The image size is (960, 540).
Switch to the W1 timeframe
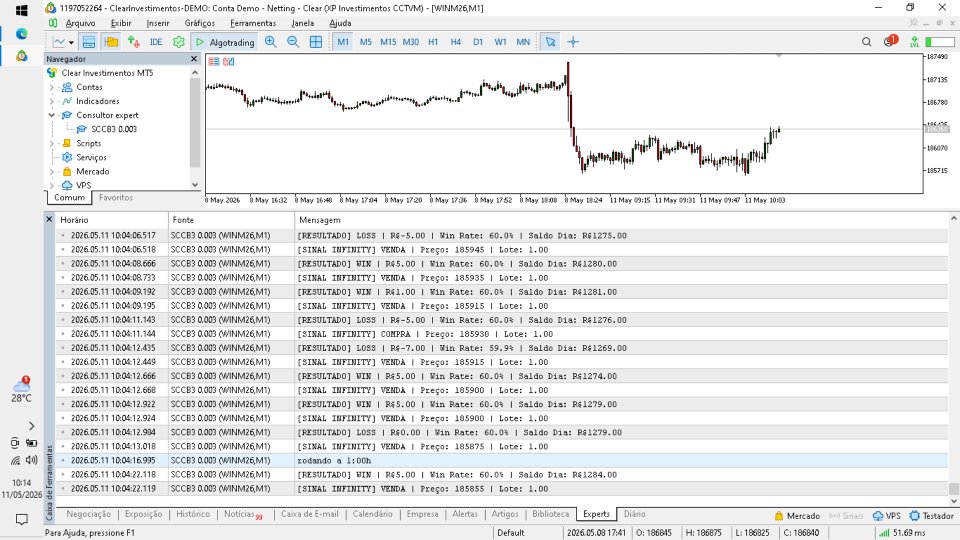pos(500,42)
